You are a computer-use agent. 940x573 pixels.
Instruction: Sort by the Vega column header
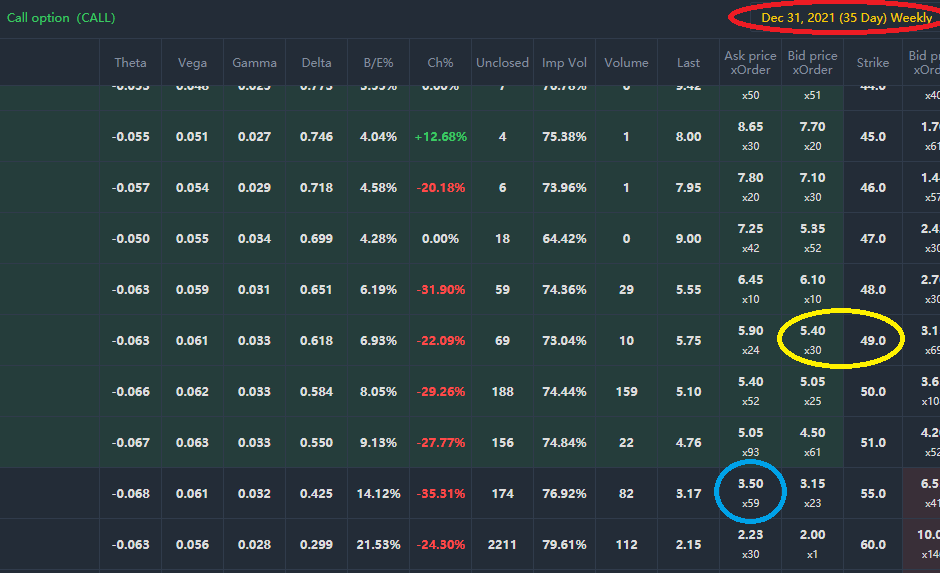click(192, 62)
